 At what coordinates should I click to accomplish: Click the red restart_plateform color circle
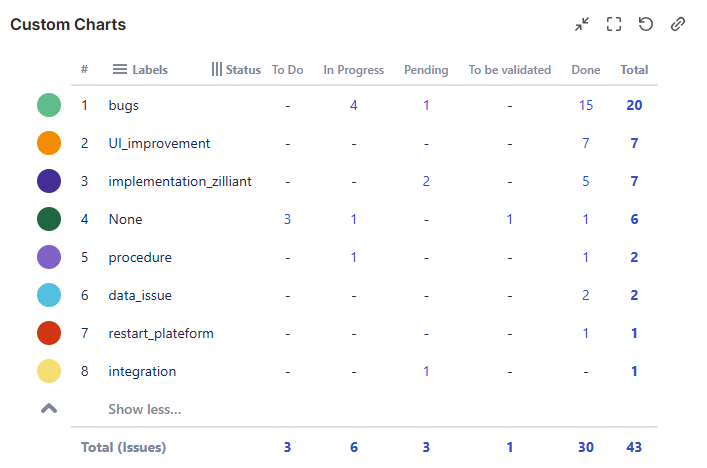pyautogui.click(x=49, y=333)
